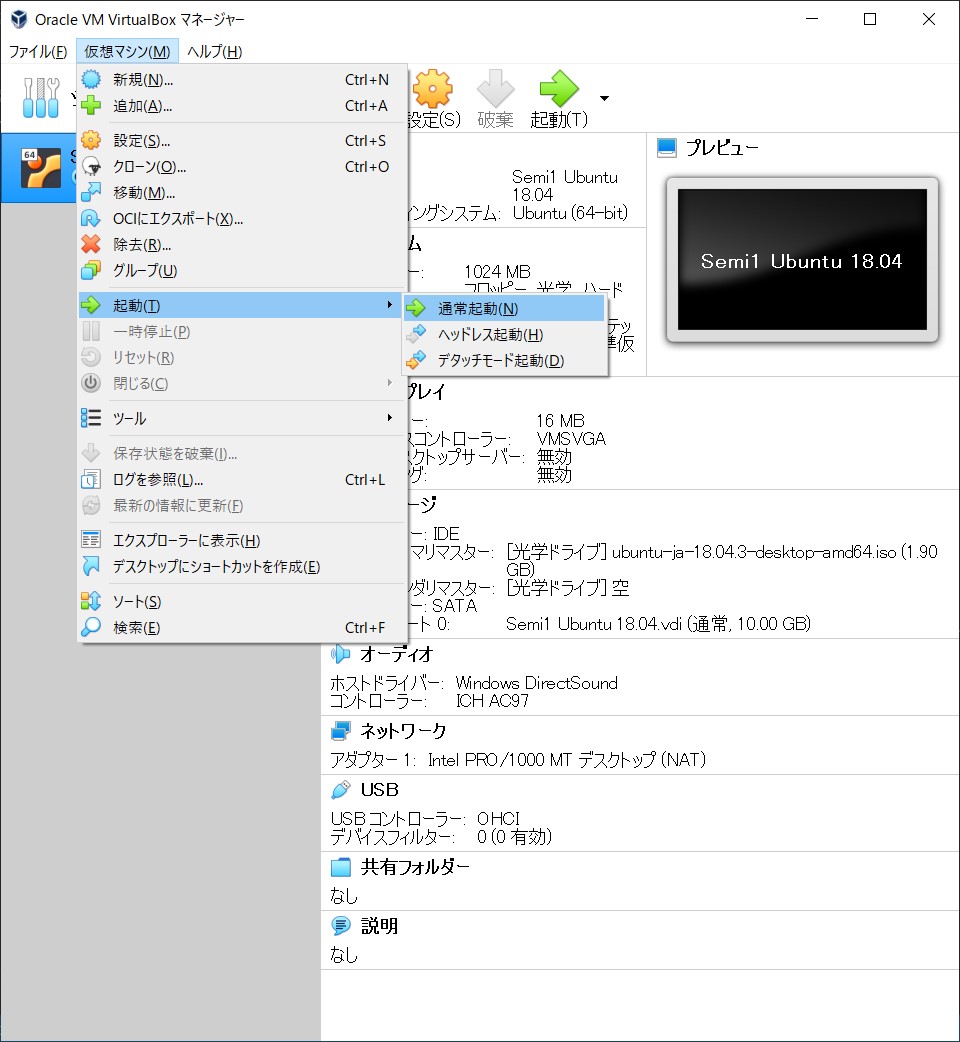This screenshot has height=1042, width=960.
Task: Click the 移動(M) move icon
Action: (x=91, y=192)
